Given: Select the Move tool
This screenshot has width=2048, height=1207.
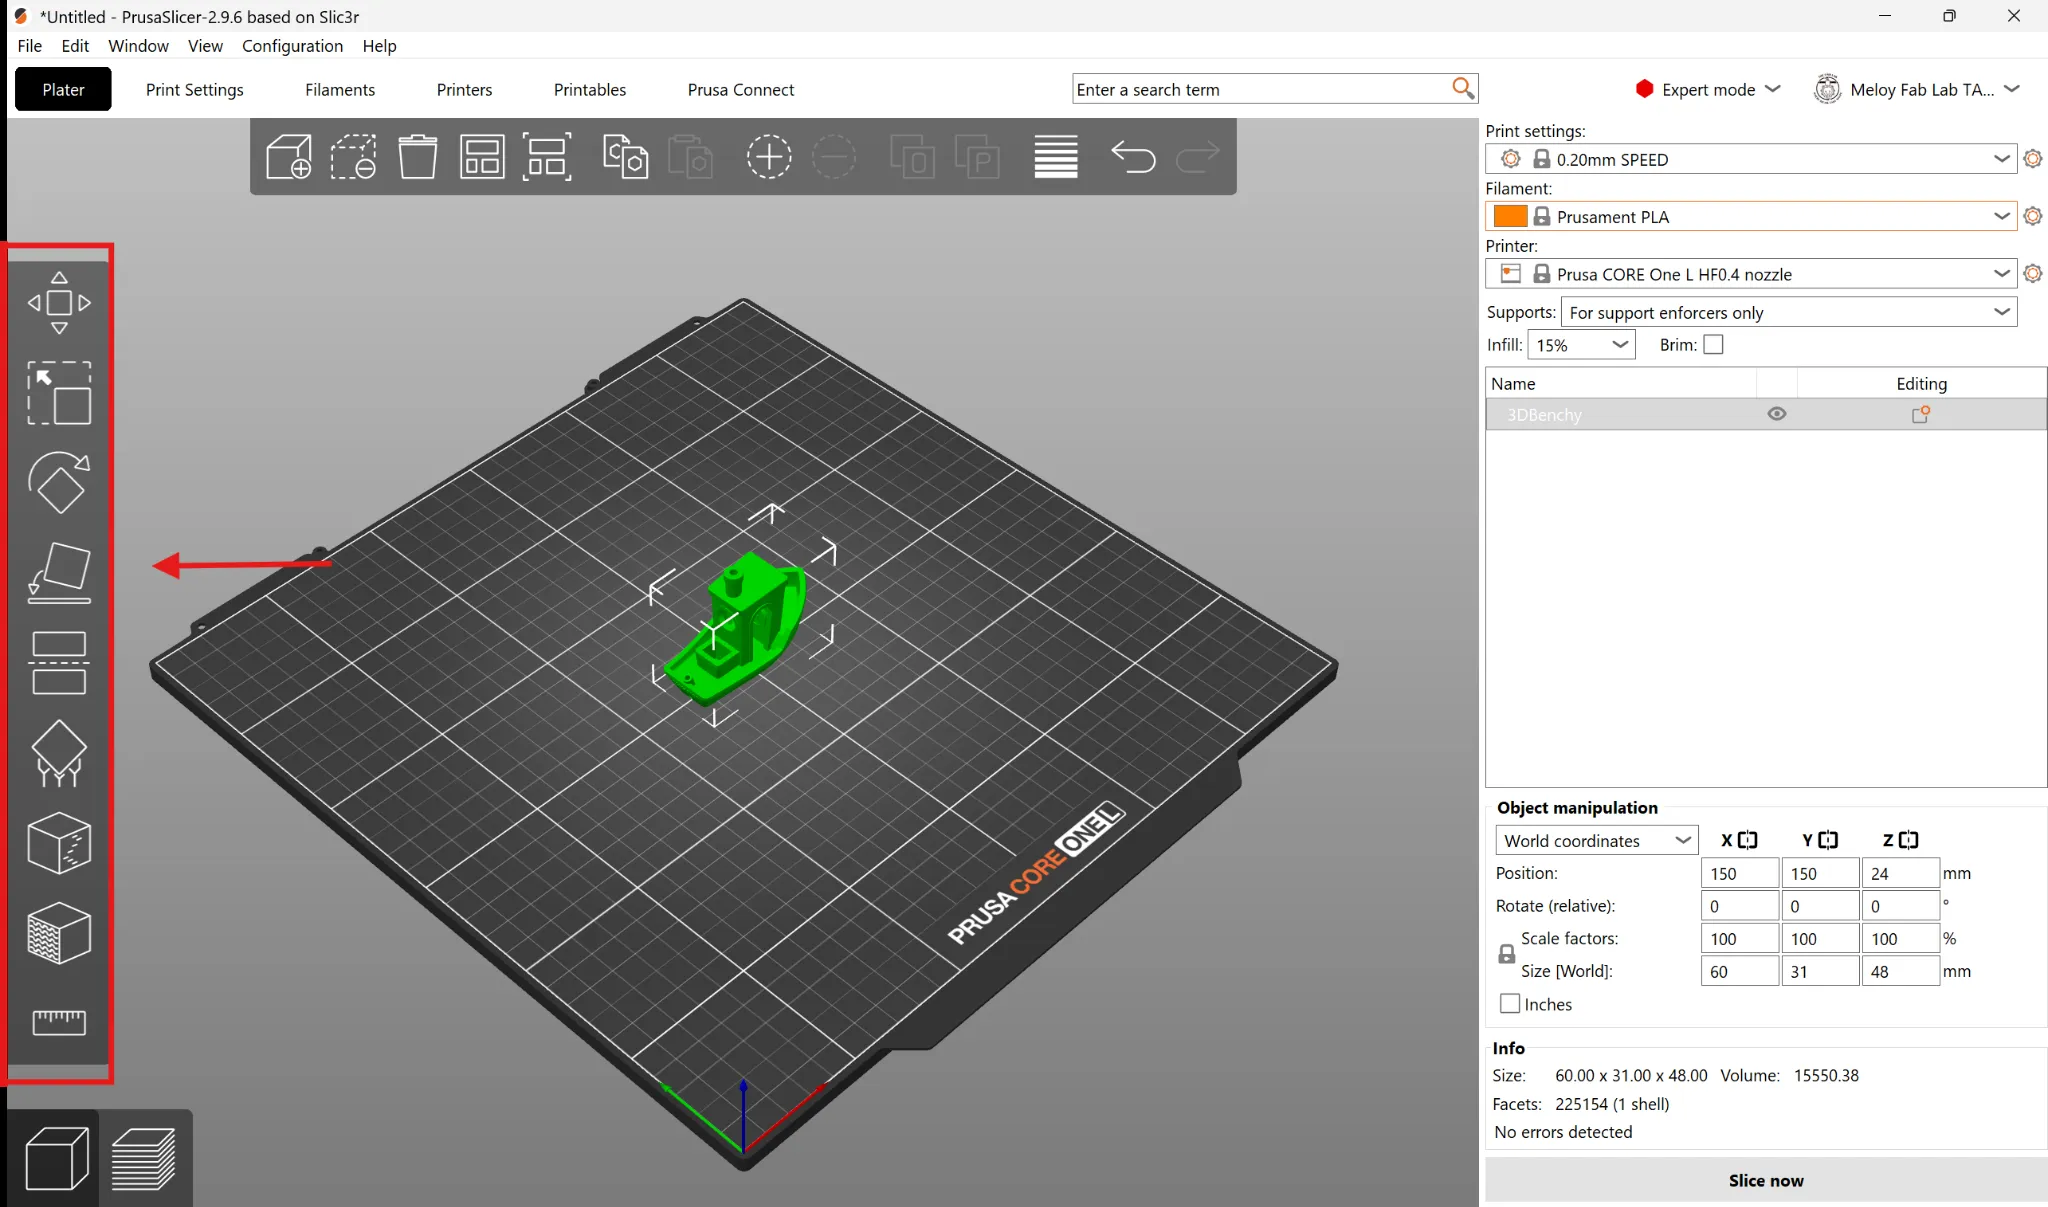Looking at the screenshot, I should coord(59,302).
